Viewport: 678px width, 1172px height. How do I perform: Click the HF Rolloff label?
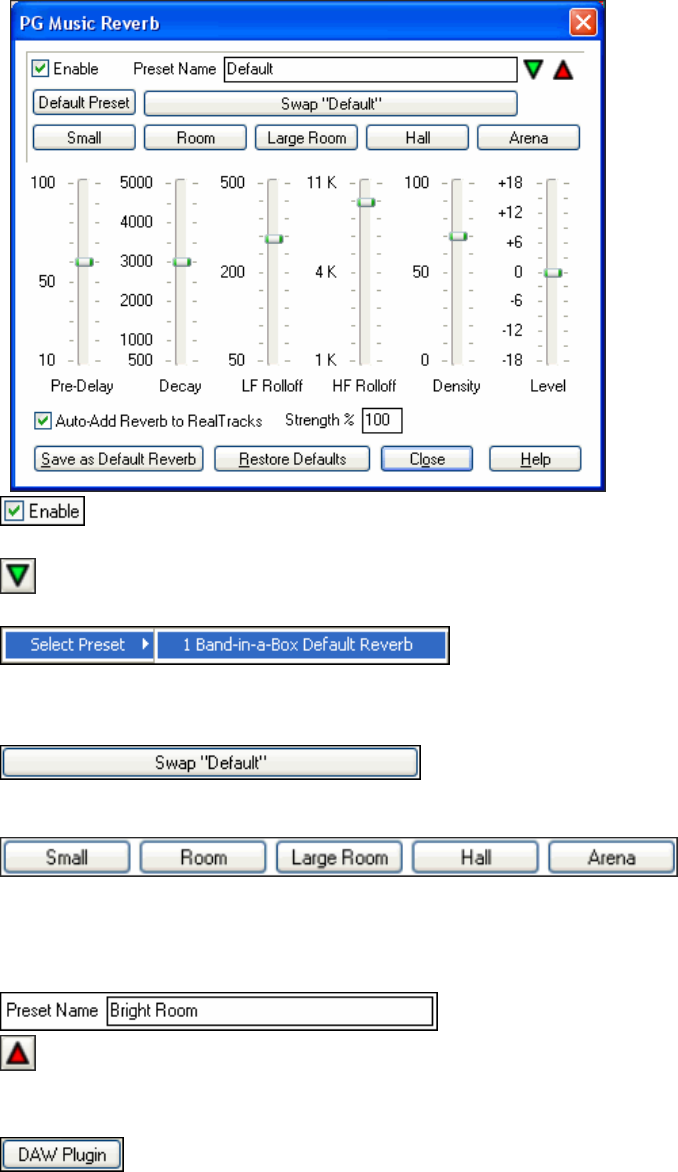coord(364,386)
